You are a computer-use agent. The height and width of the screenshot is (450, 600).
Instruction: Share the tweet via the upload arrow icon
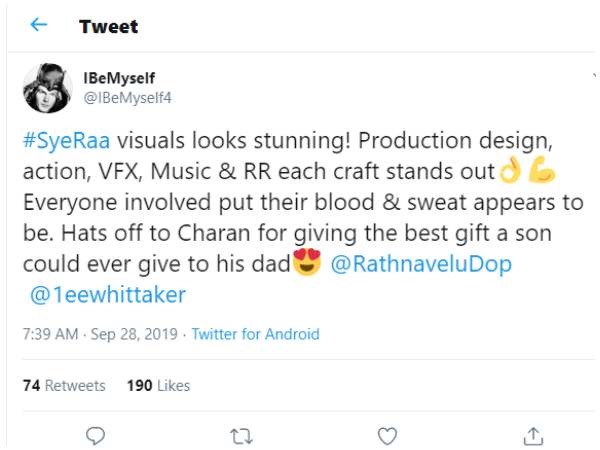click(533, 437)
